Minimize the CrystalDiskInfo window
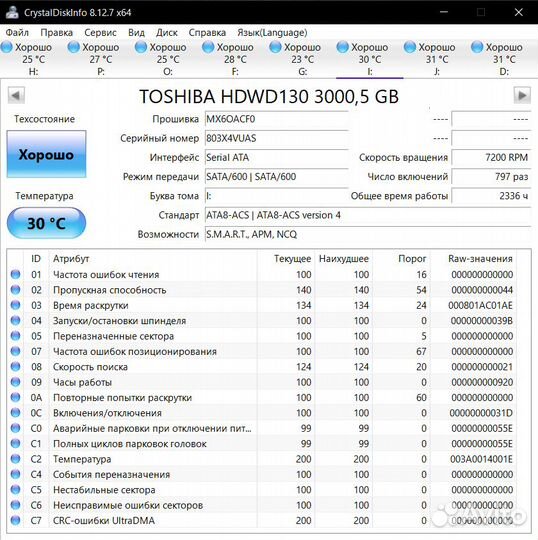 click(x=444, y=12)
